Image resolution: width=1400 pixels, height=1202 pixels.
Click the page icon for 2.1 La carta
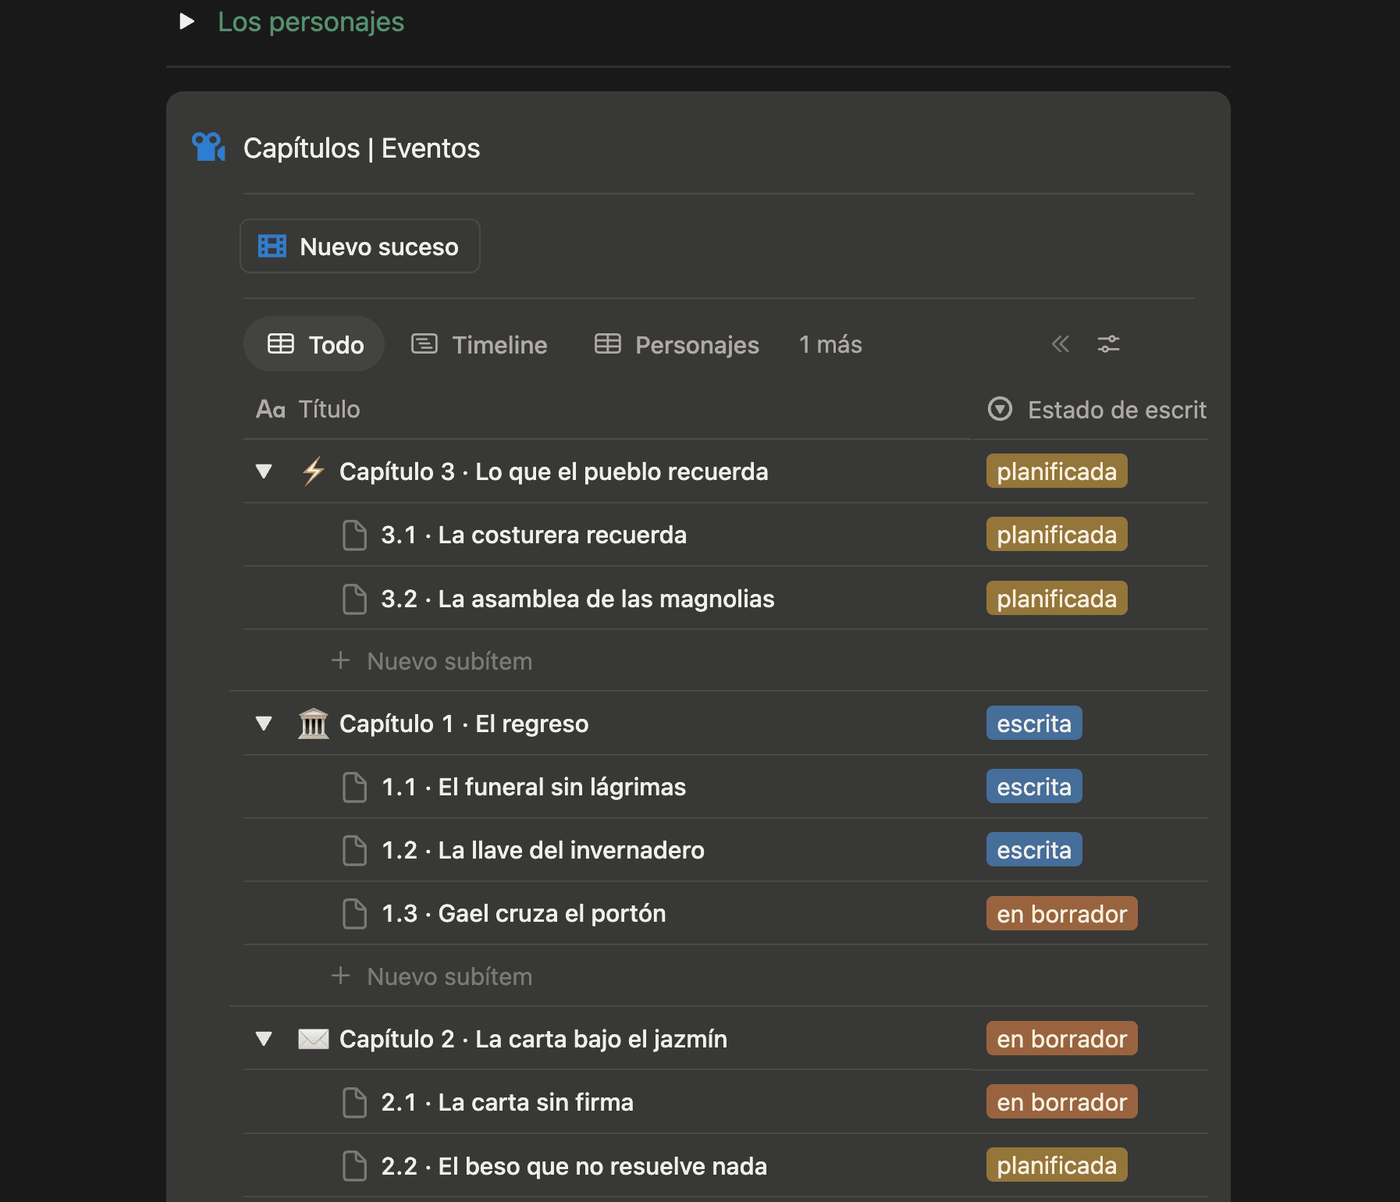click(355, 1102)
